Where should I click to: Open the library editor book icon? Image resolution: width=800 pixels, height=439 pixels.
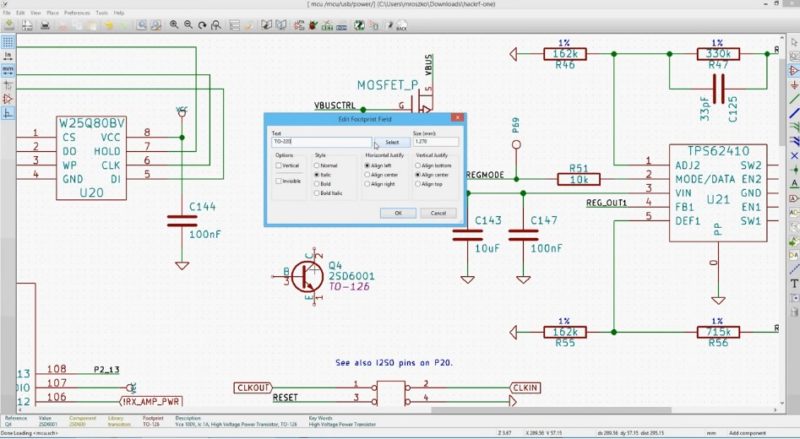pyautogui.click(x=266, y=25)
